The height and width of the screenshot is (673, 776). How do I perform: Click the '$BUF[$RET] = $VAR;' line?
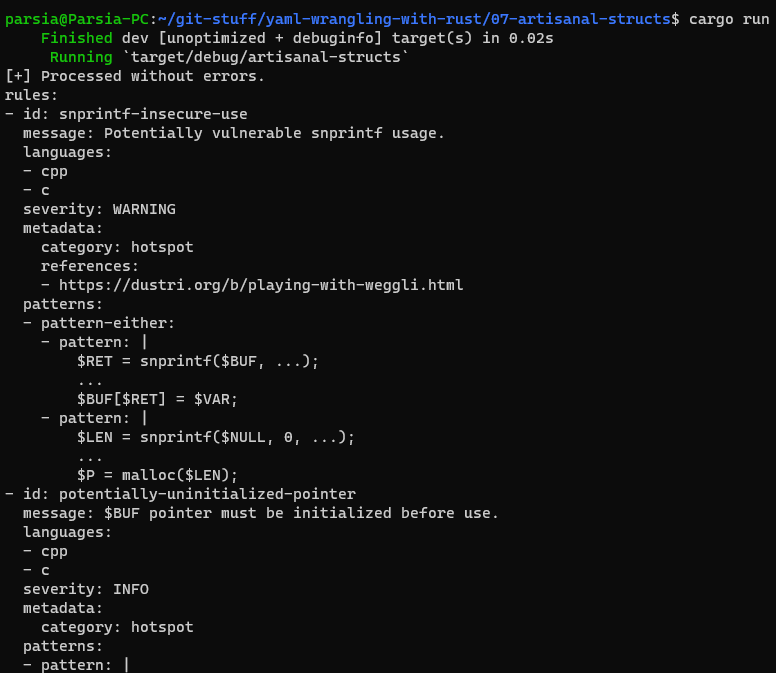coord(157,399)
